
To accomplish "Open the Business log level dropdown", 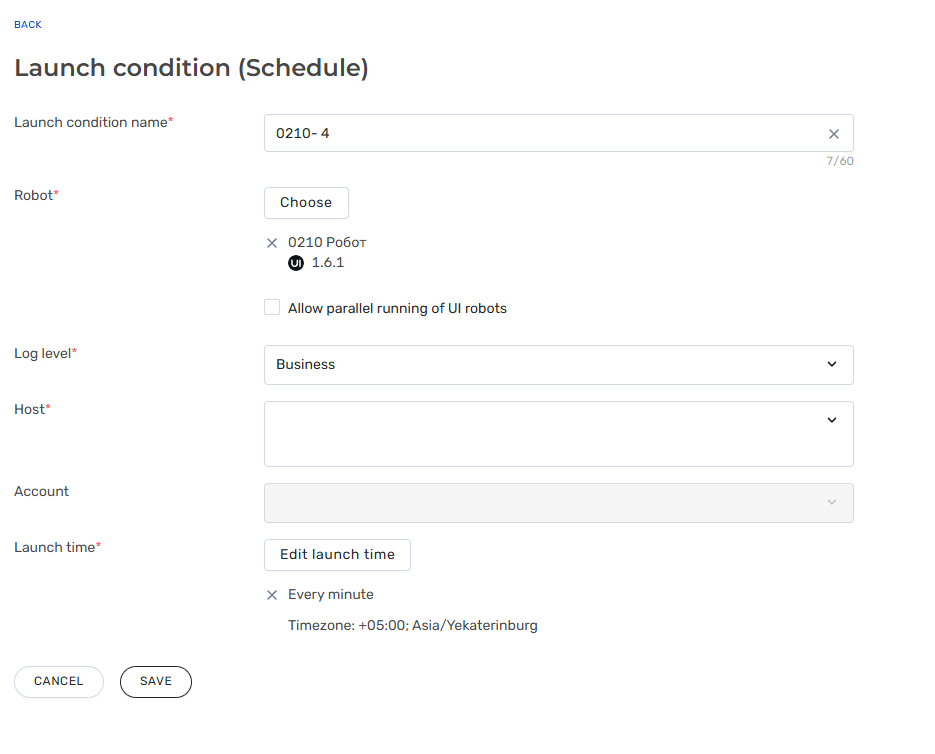I will (559, 365).
